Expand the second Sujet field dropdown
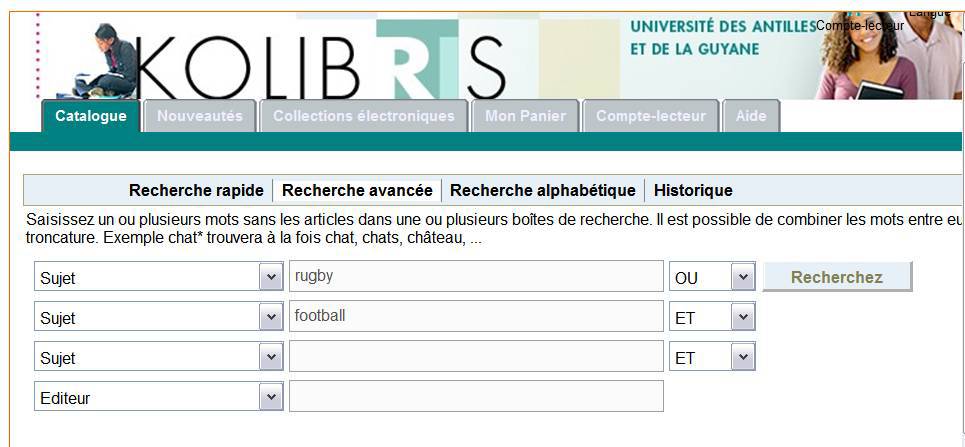The width and height of the screenshot is (965, 447). coord(271,317)
